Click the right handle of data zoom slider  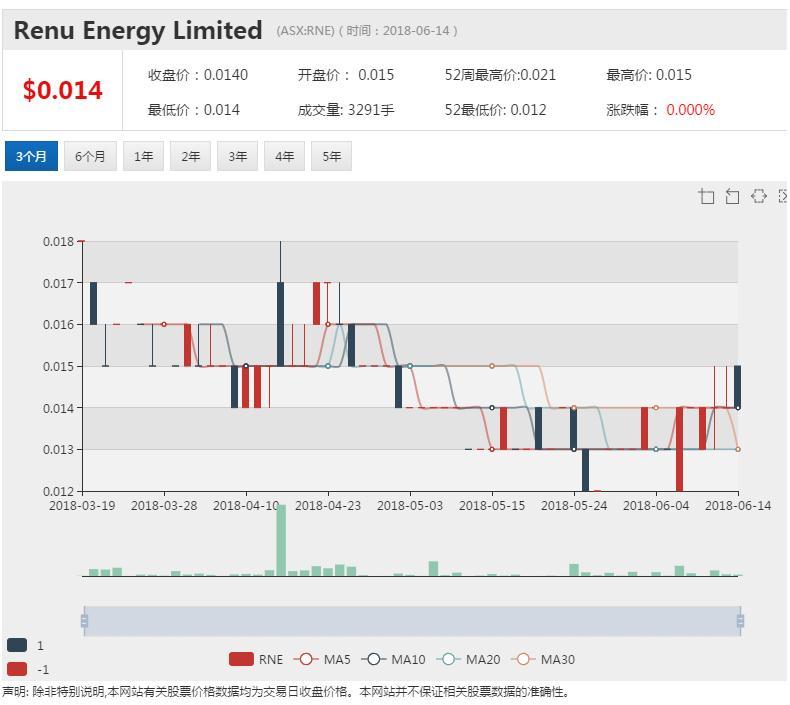(740, 621)
